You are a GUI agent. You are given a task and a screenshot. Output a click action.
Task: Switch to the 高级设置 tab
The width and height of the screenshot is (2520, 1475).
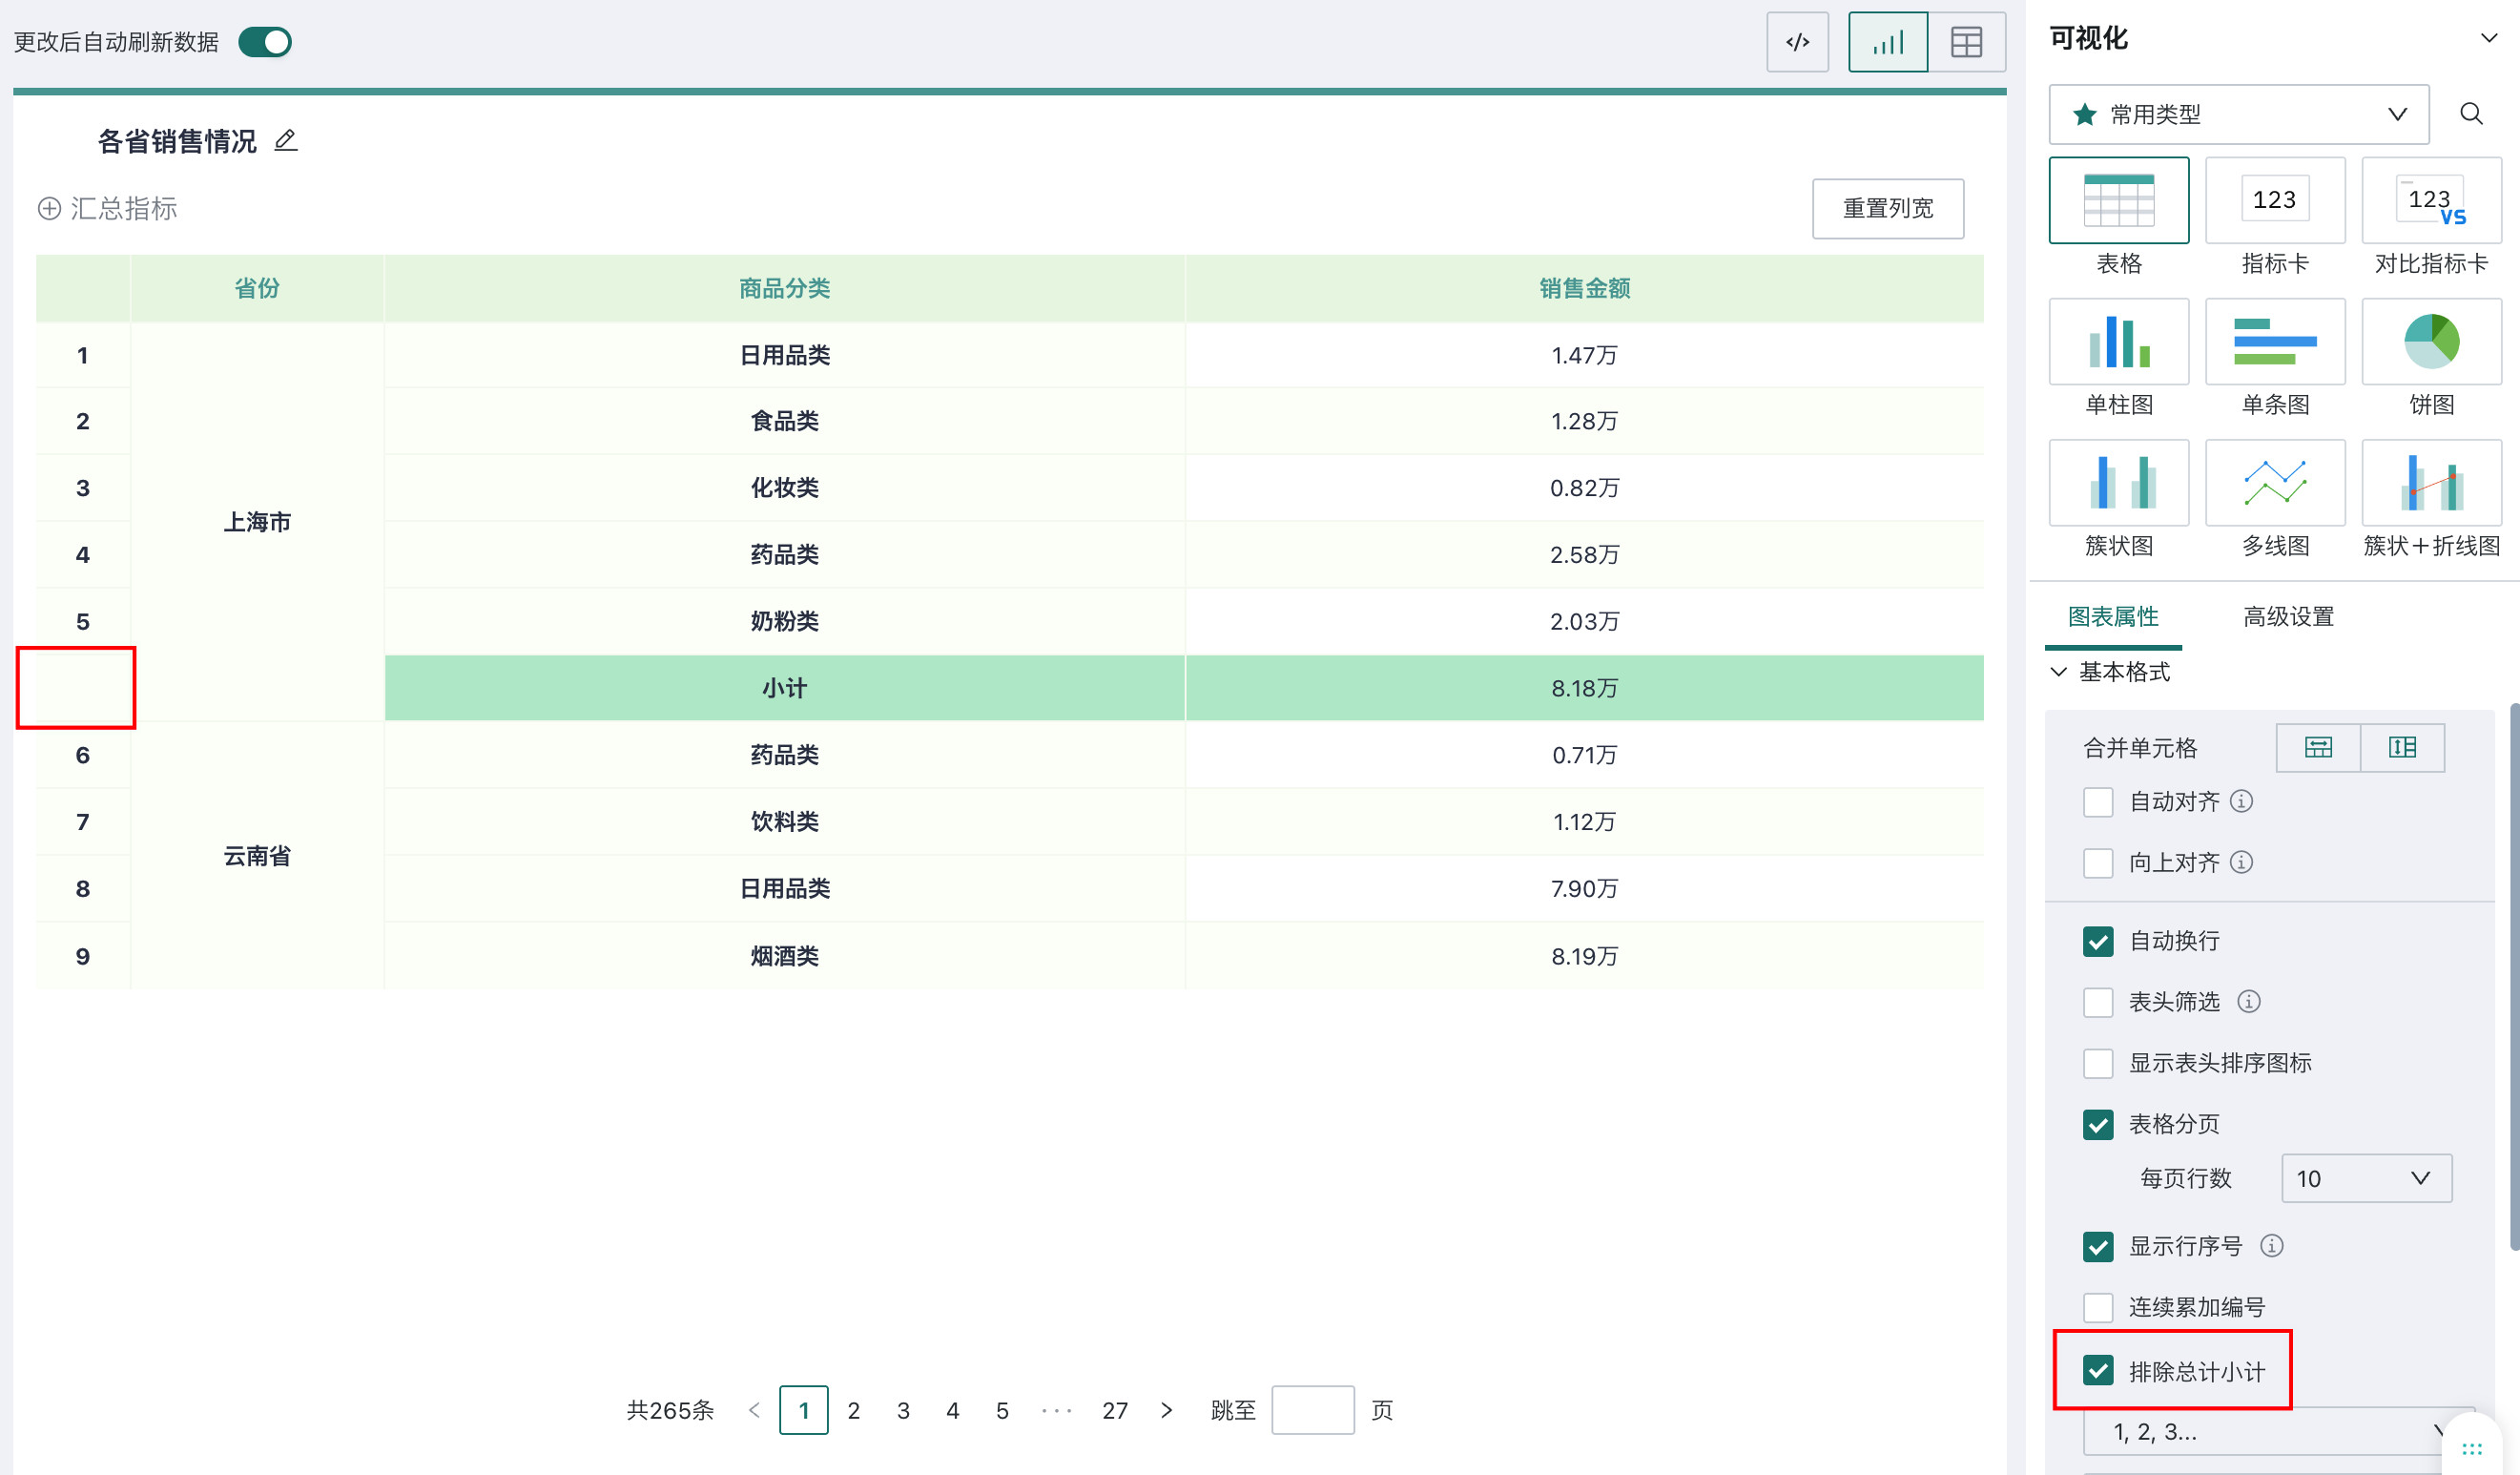[2288, 616]
